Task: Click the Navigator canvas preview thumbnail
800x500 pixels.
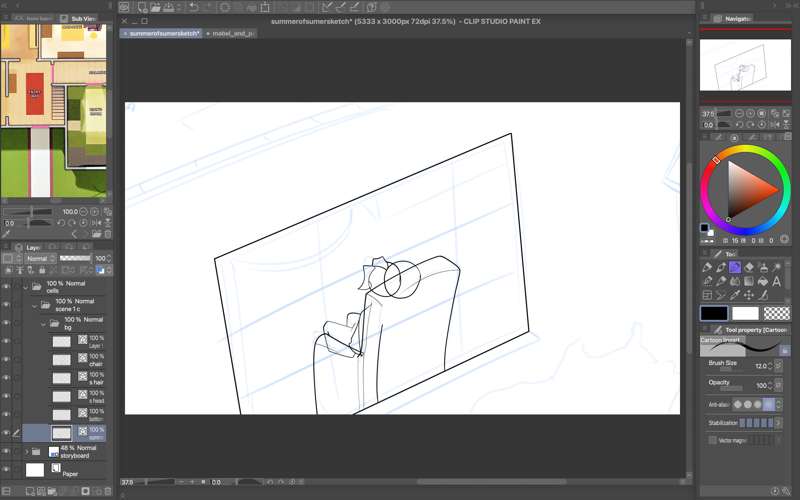Action: click(x=745, y=65)
